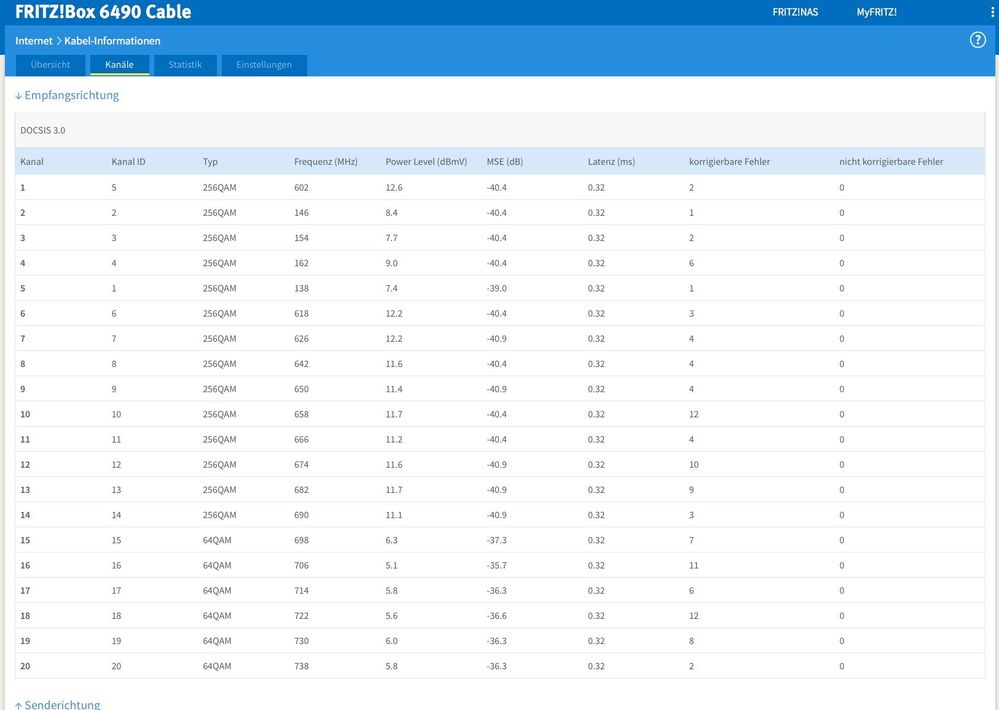This screenshot has height=710, width=999.
Task: Click the FRITZ!Box 6490 Cable logo title
Action: (103, 13)
